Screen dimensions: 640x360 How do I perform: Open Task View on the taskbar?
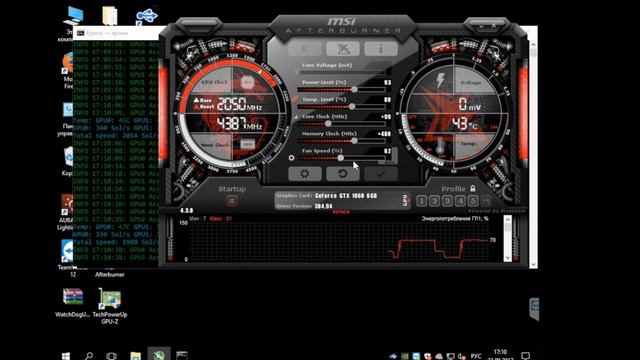tap(111, 356)
